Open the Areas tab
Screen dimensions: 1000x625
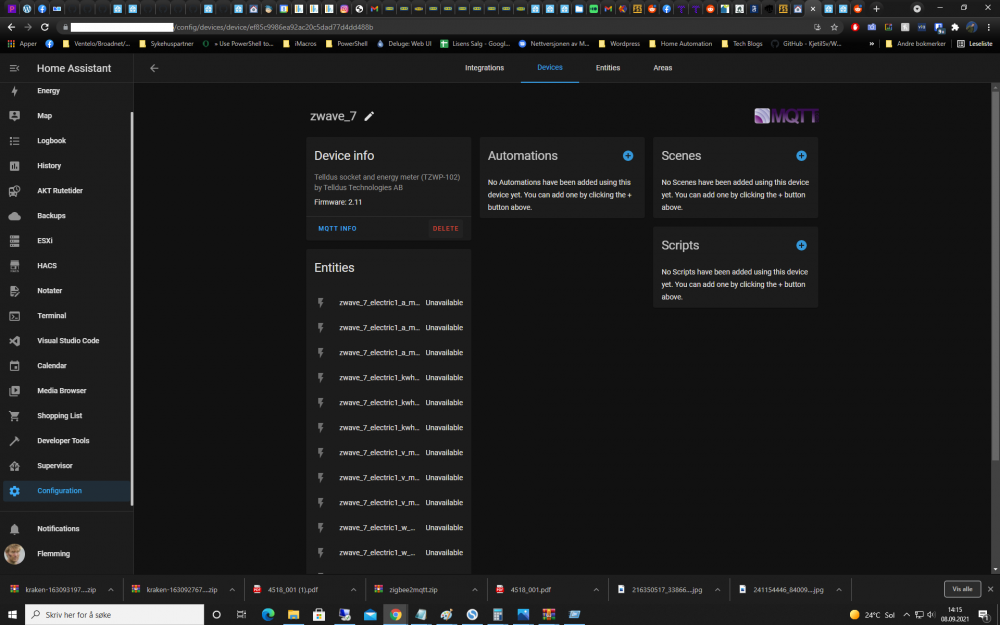662,68
